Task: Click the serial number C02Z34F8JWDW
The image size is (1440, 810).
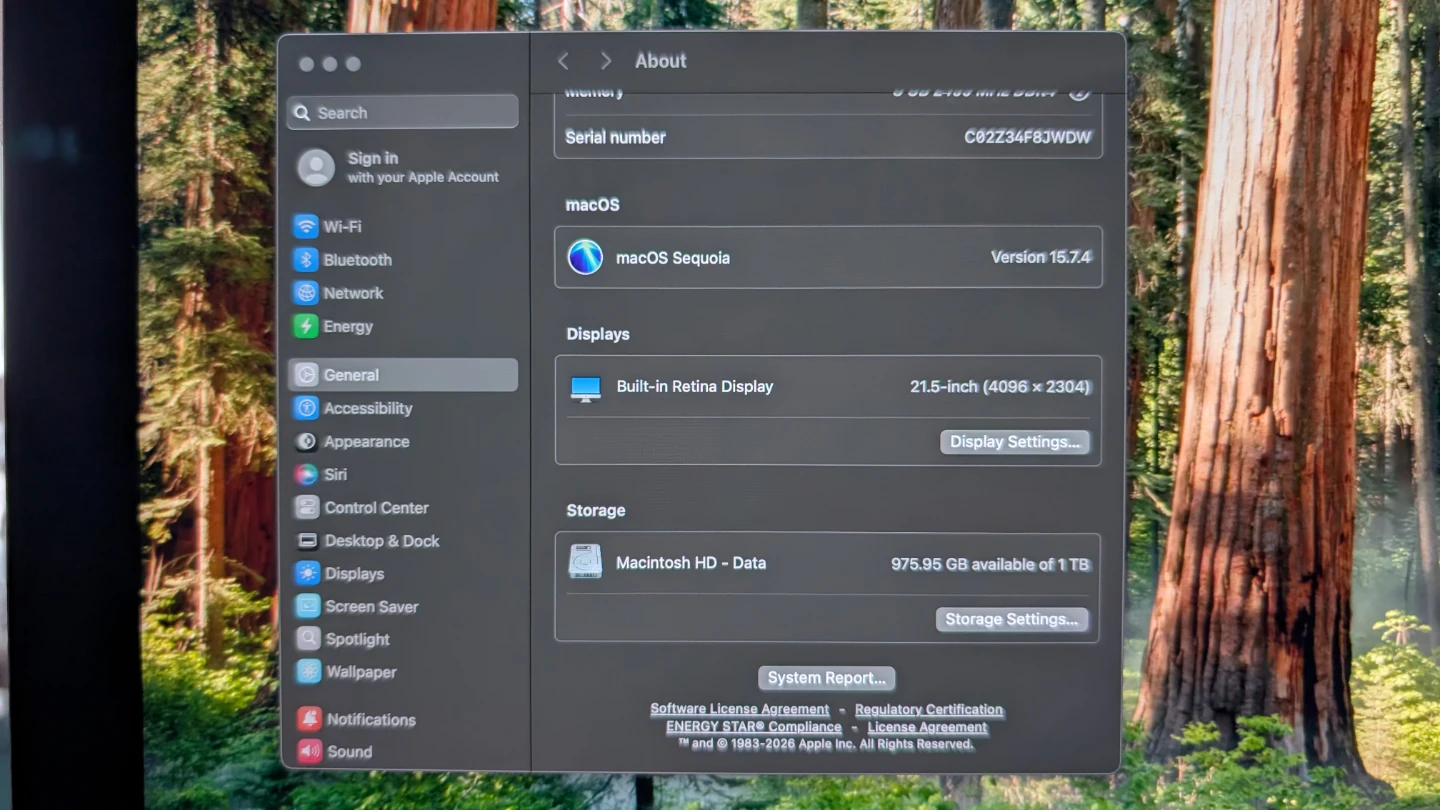Action: click(x=1028, y=138)
